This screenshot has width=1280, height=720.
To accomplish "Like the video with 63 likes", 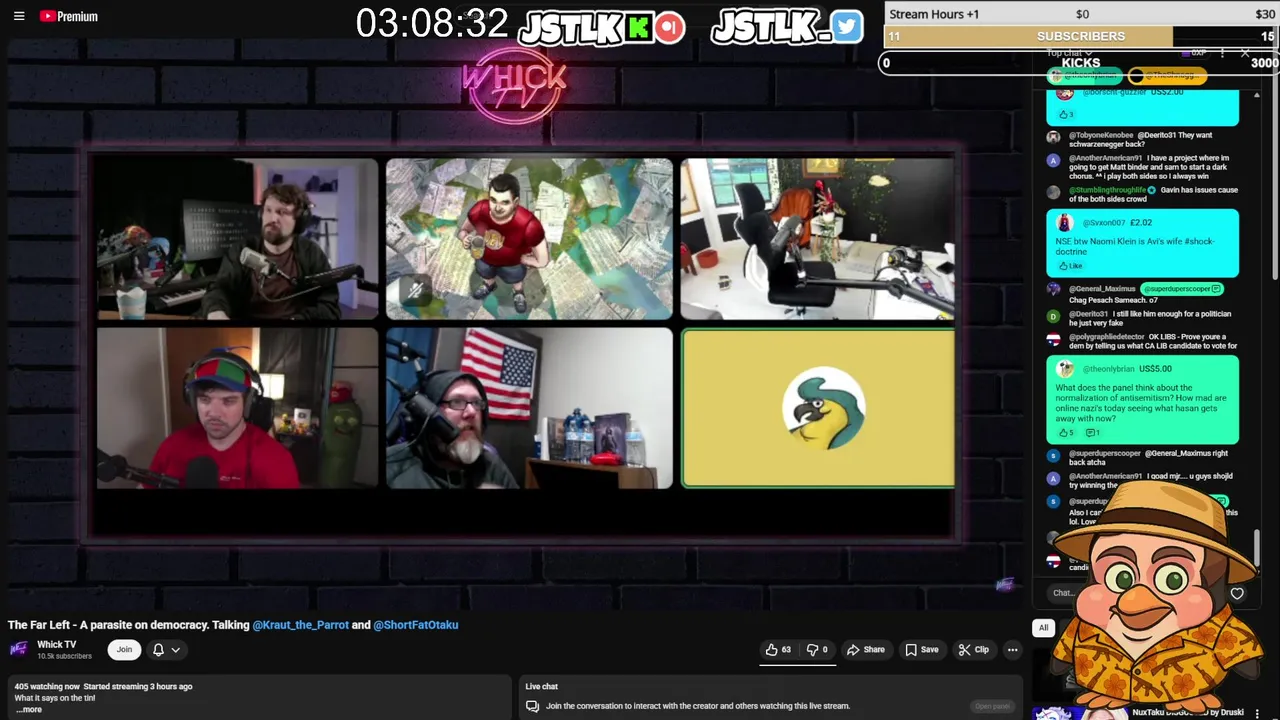I will pos(778,649).
